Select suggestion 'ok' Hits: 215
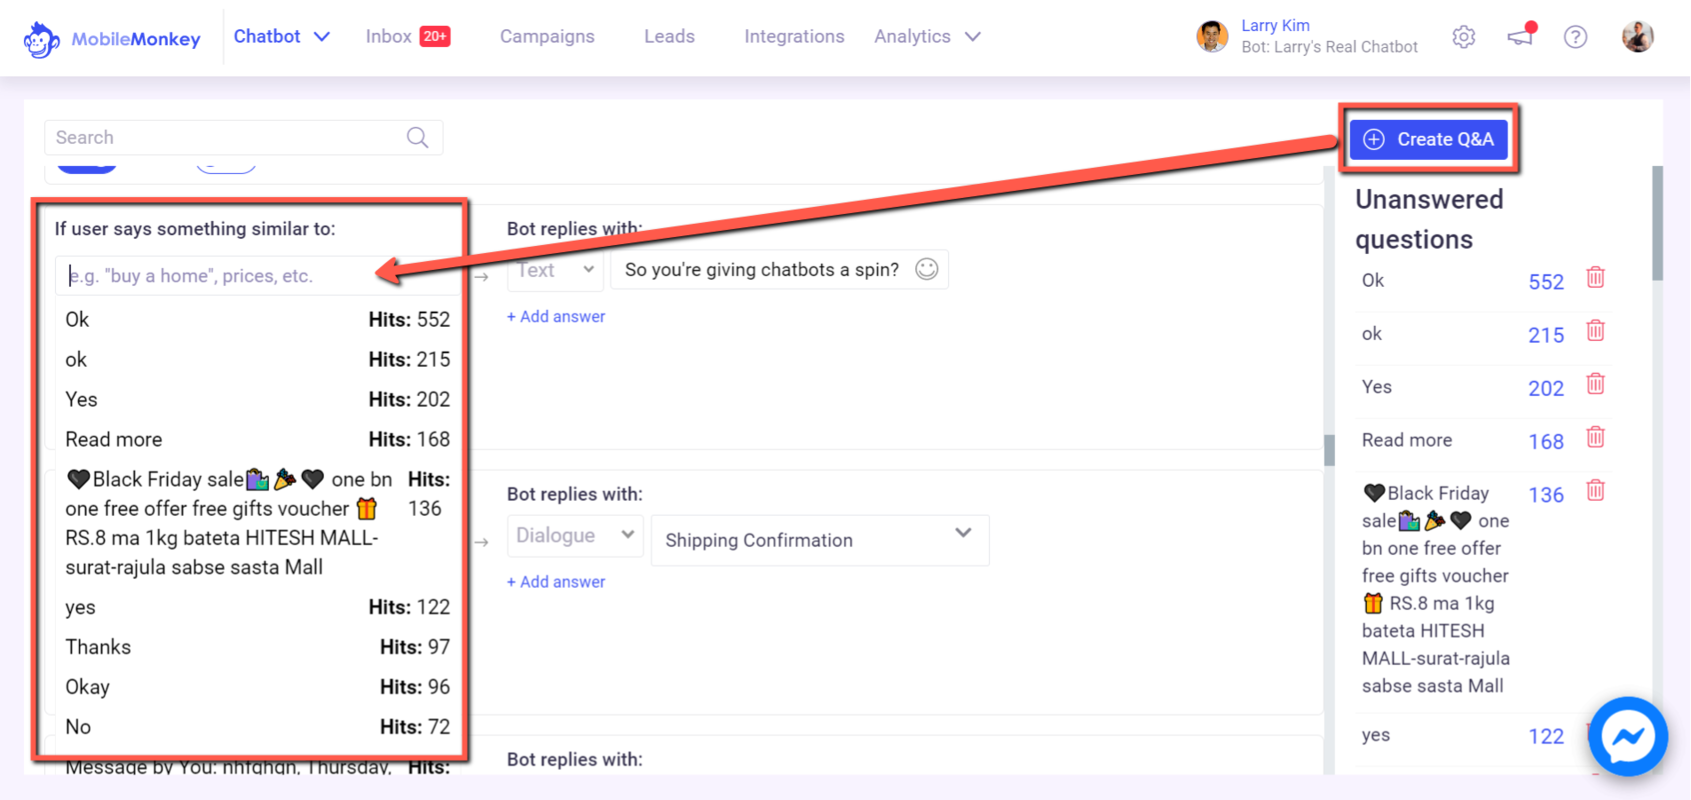Screen dimensions: 1691x800 [x=257, y=360]
